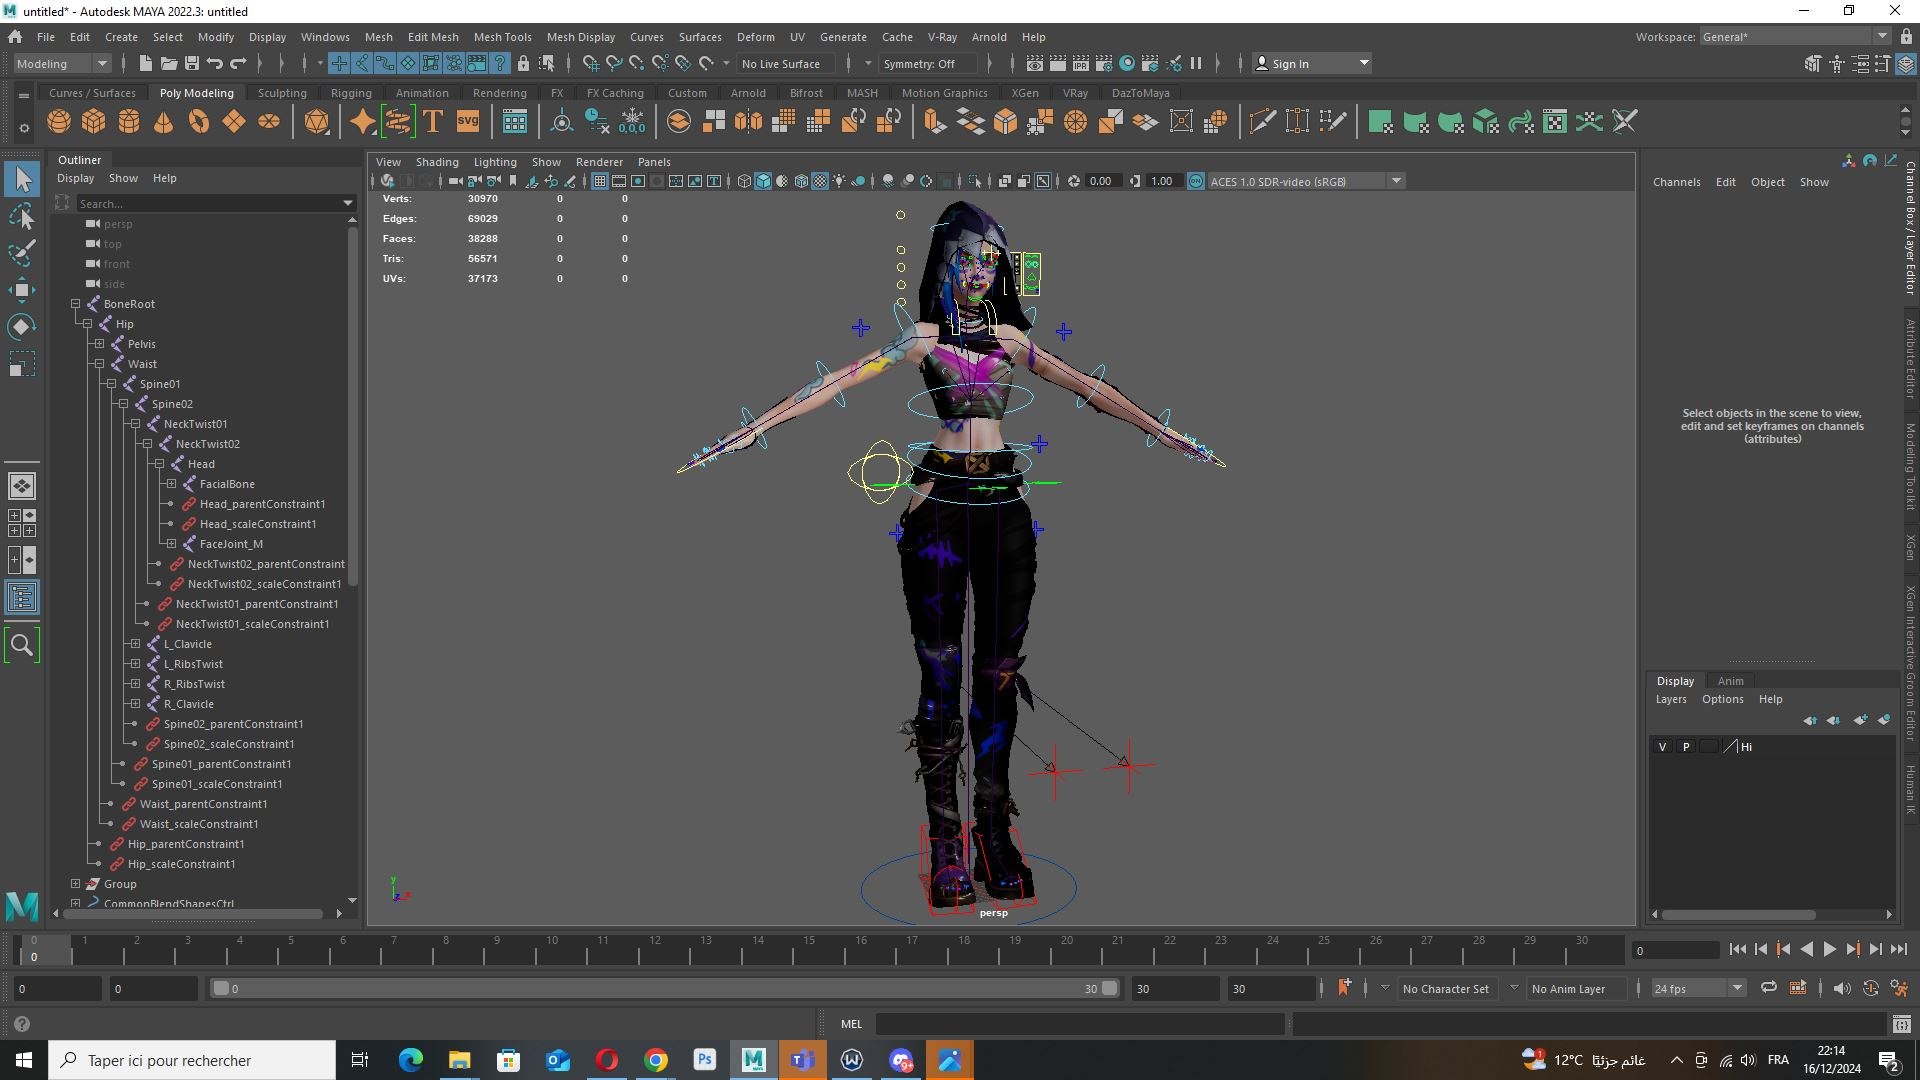Select the polygon sphere shelf icon
Viewport: 1920px width, 1080px height.
tap(59, 122)
